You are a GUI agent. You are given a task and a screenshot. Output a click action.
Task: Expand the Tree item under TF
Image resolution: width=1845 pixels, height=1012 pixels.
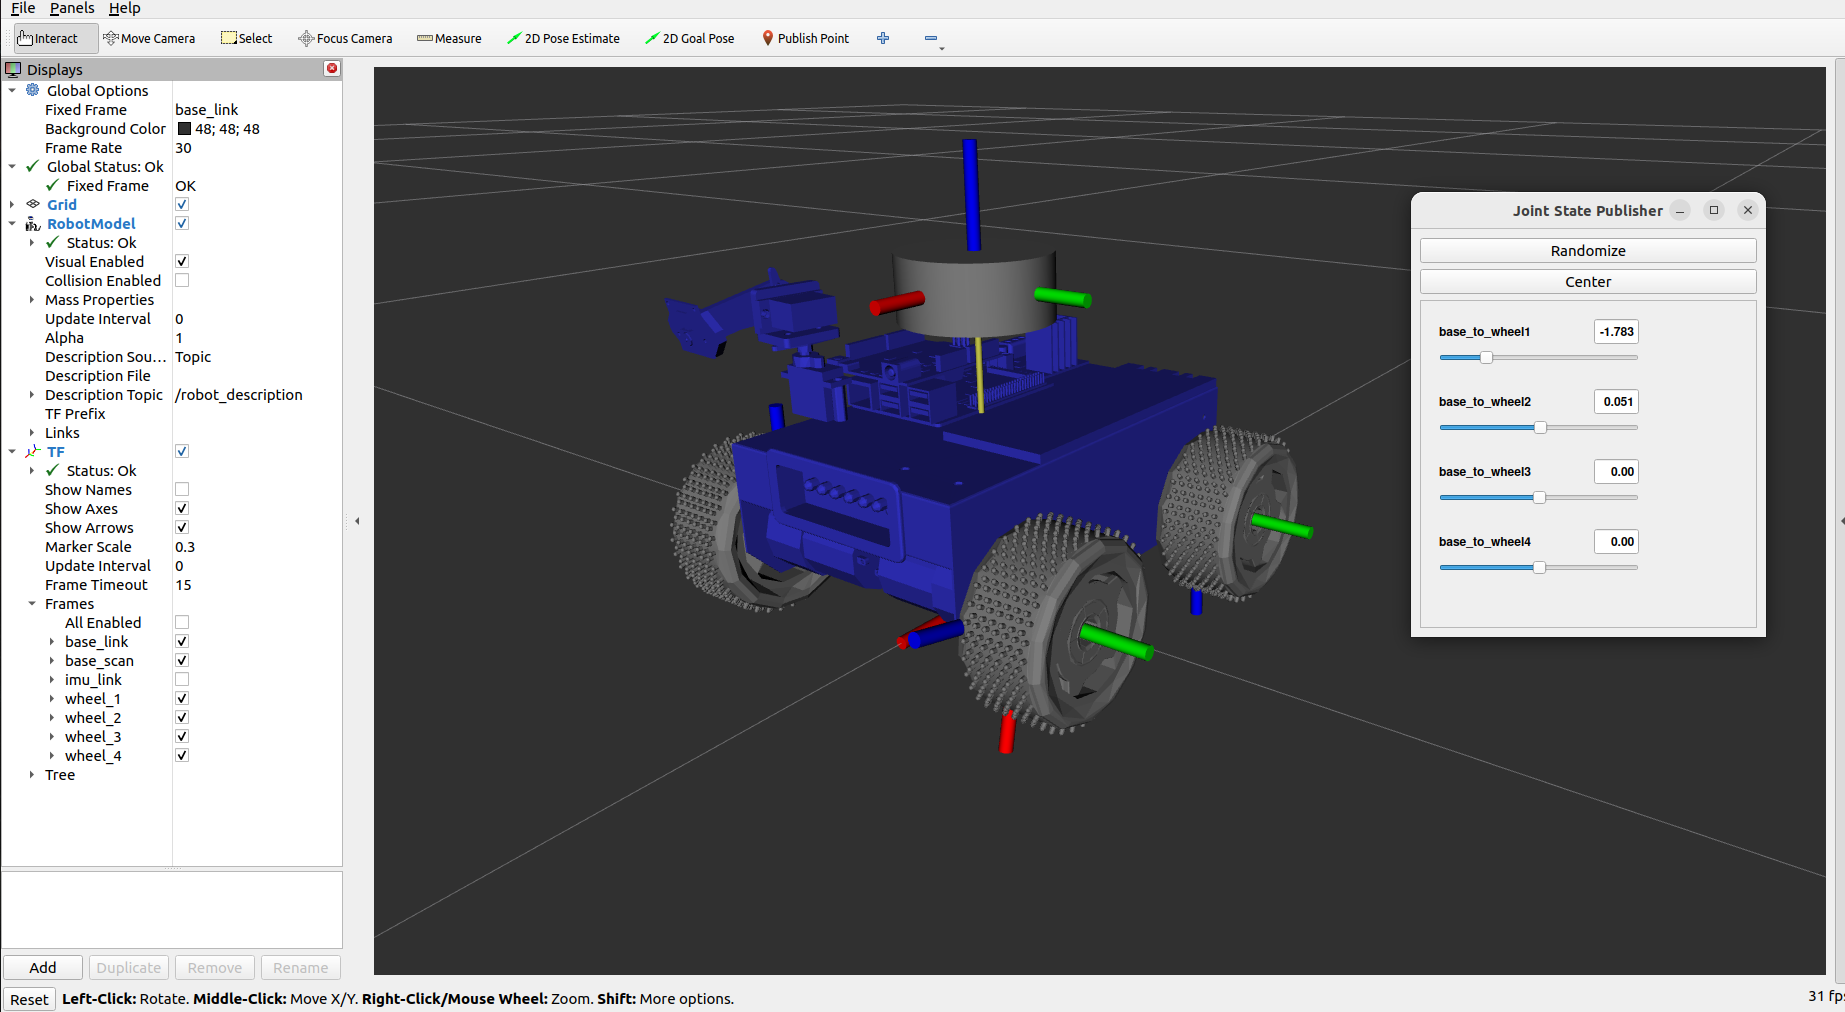coord(31,774)
